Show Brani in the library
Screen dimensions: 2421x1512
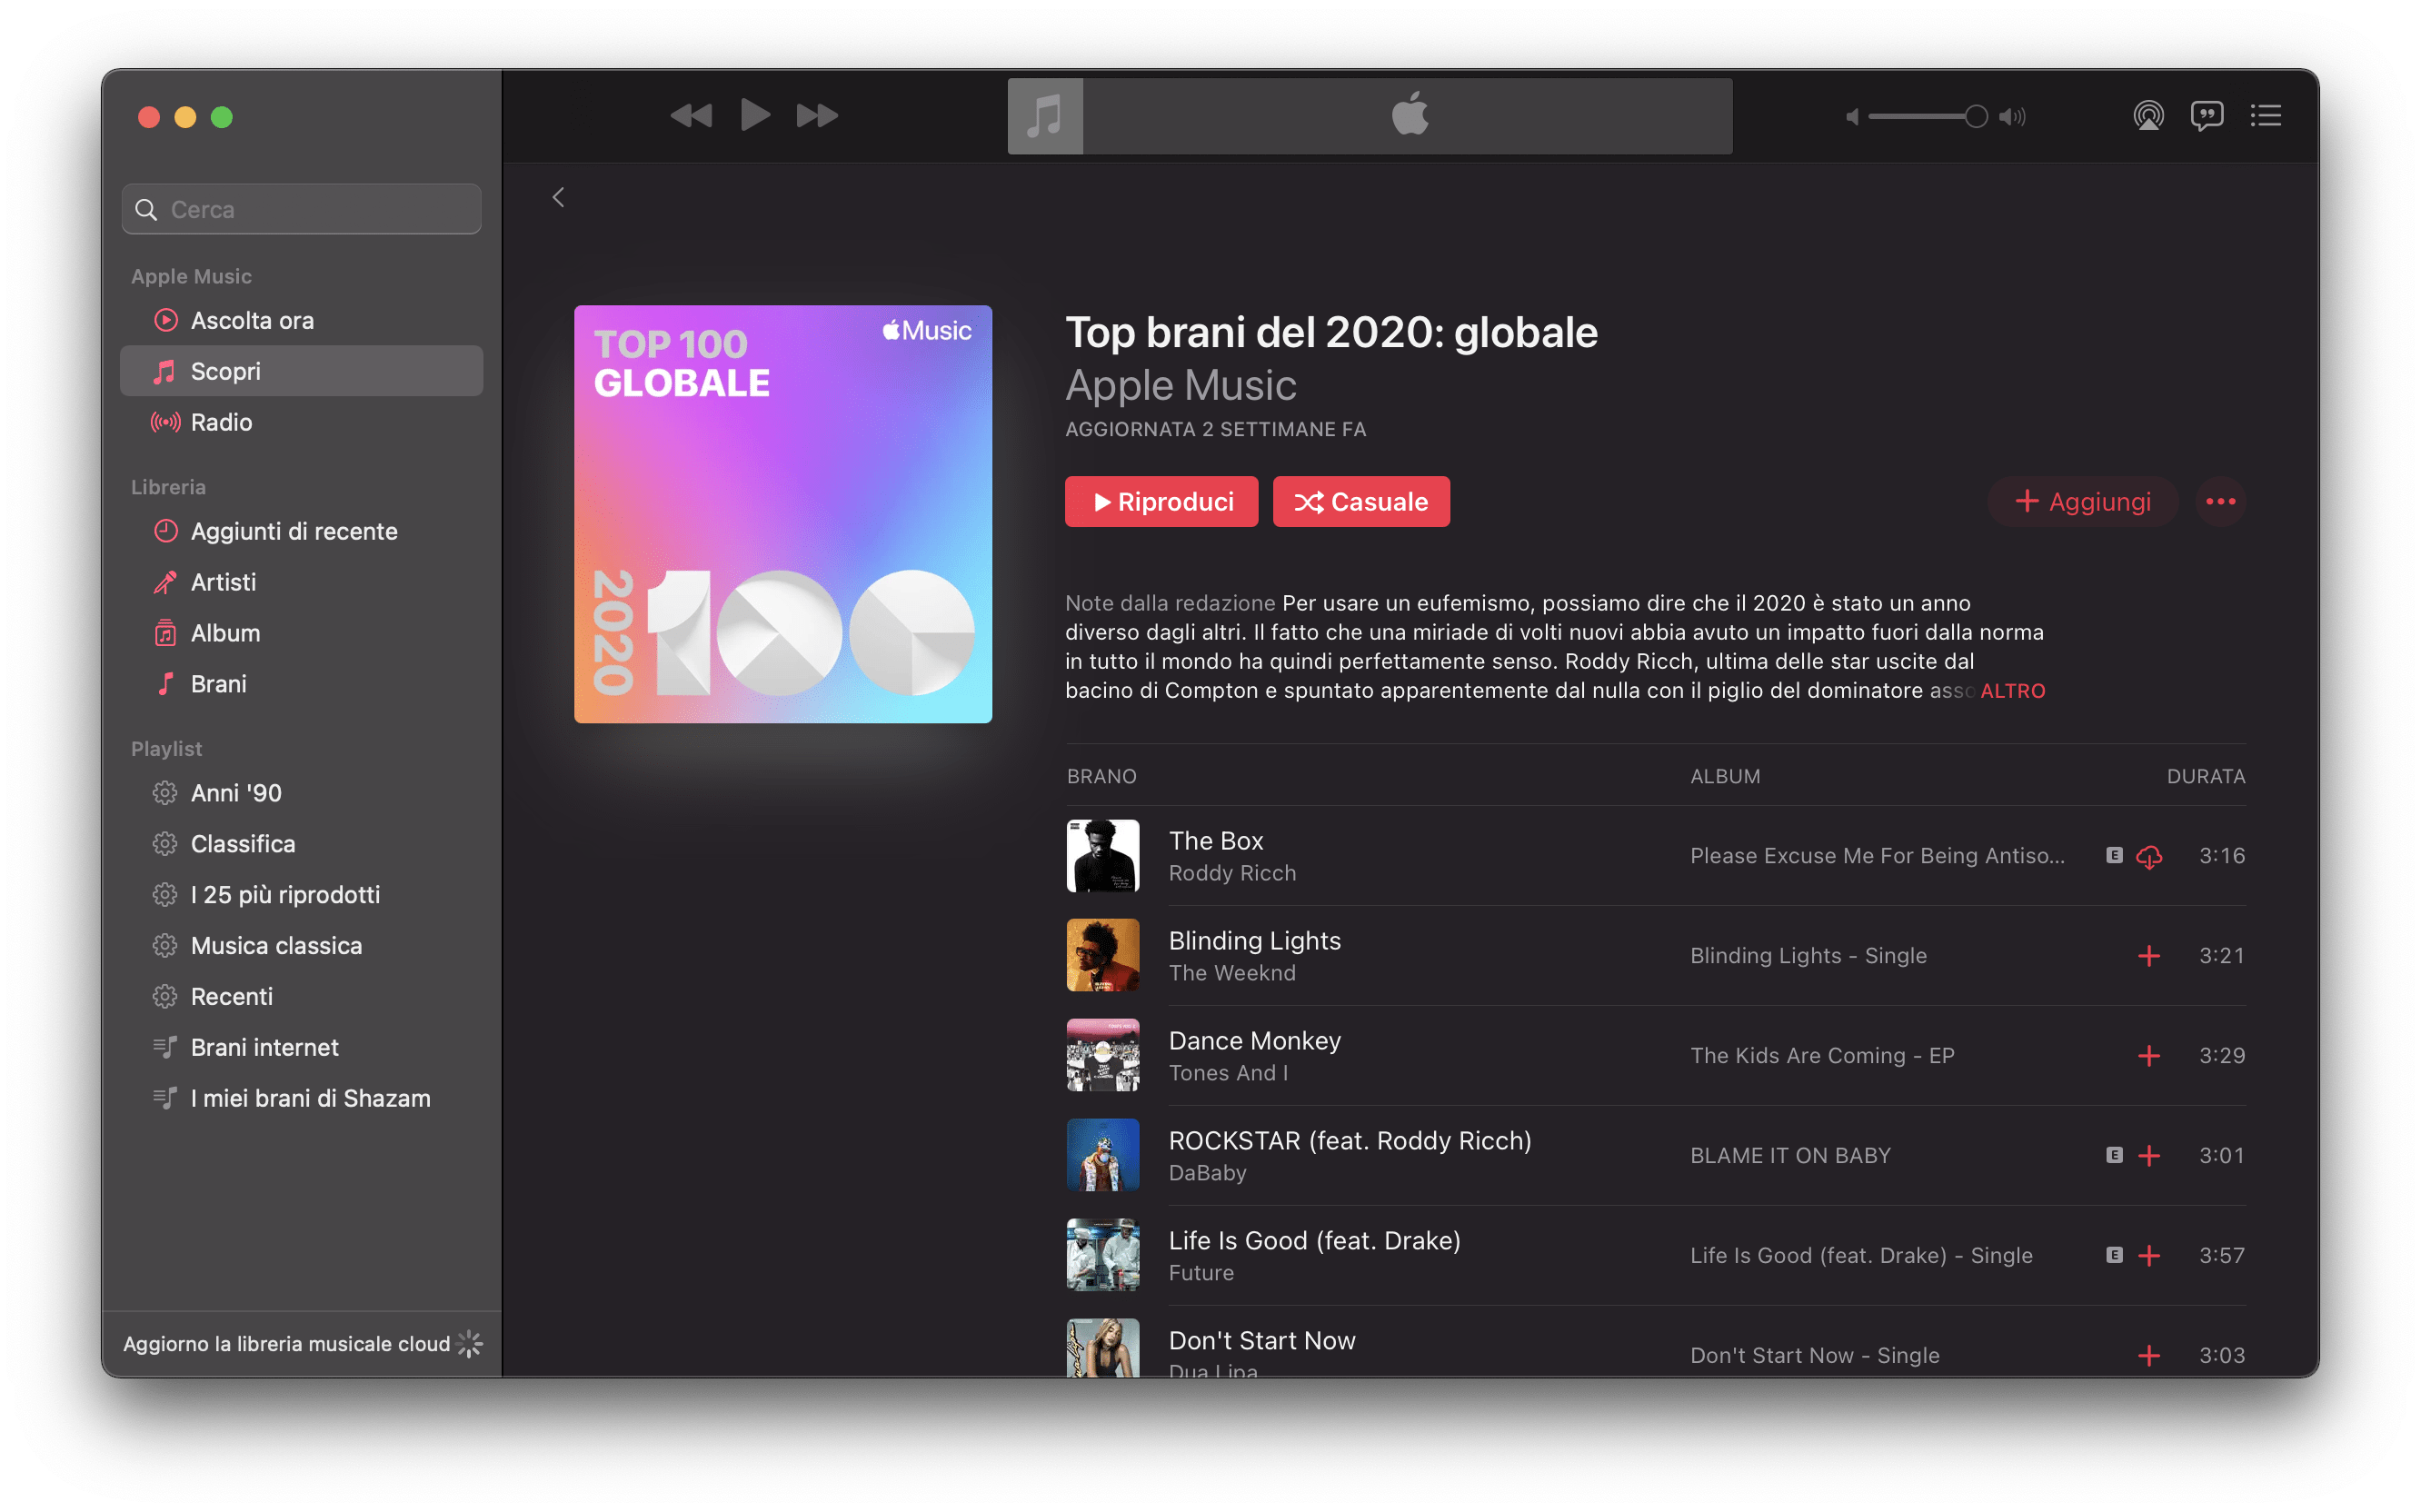tap(302, 684)
